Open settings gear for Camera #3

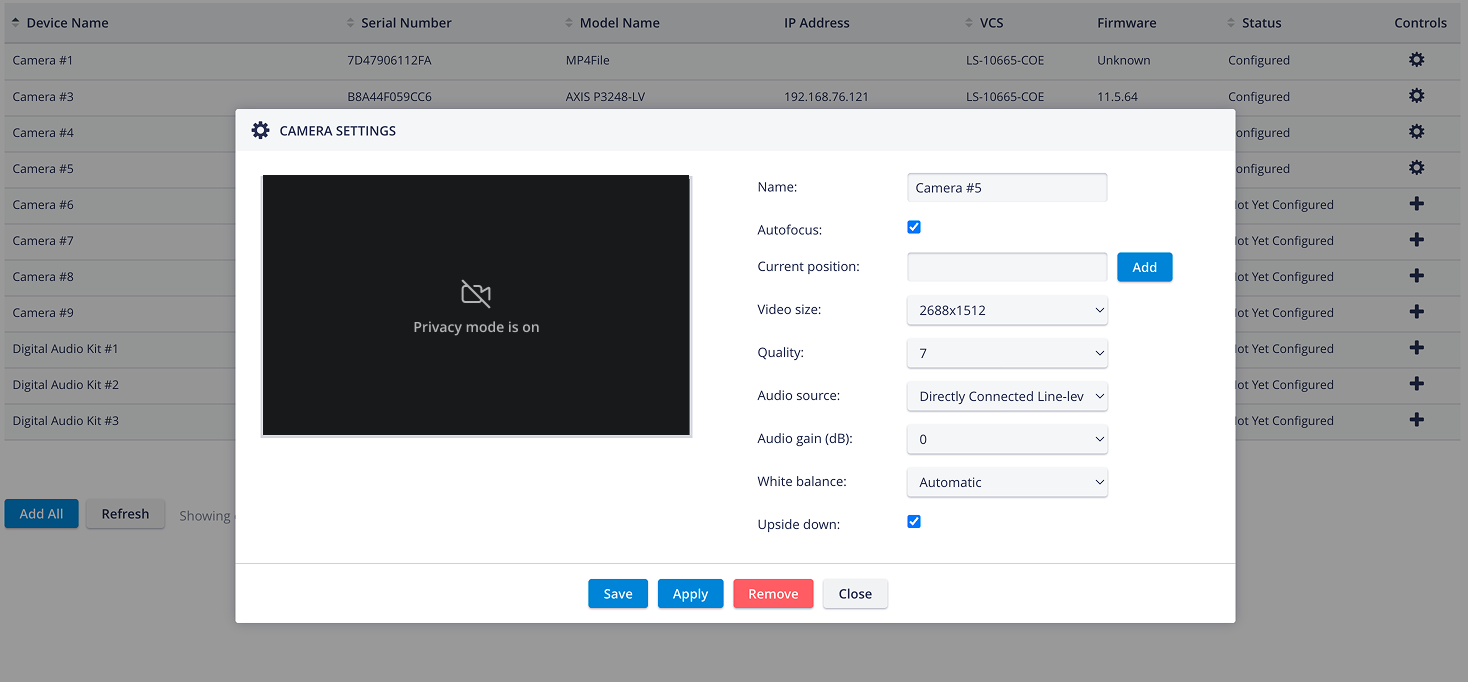point(1416,96)
